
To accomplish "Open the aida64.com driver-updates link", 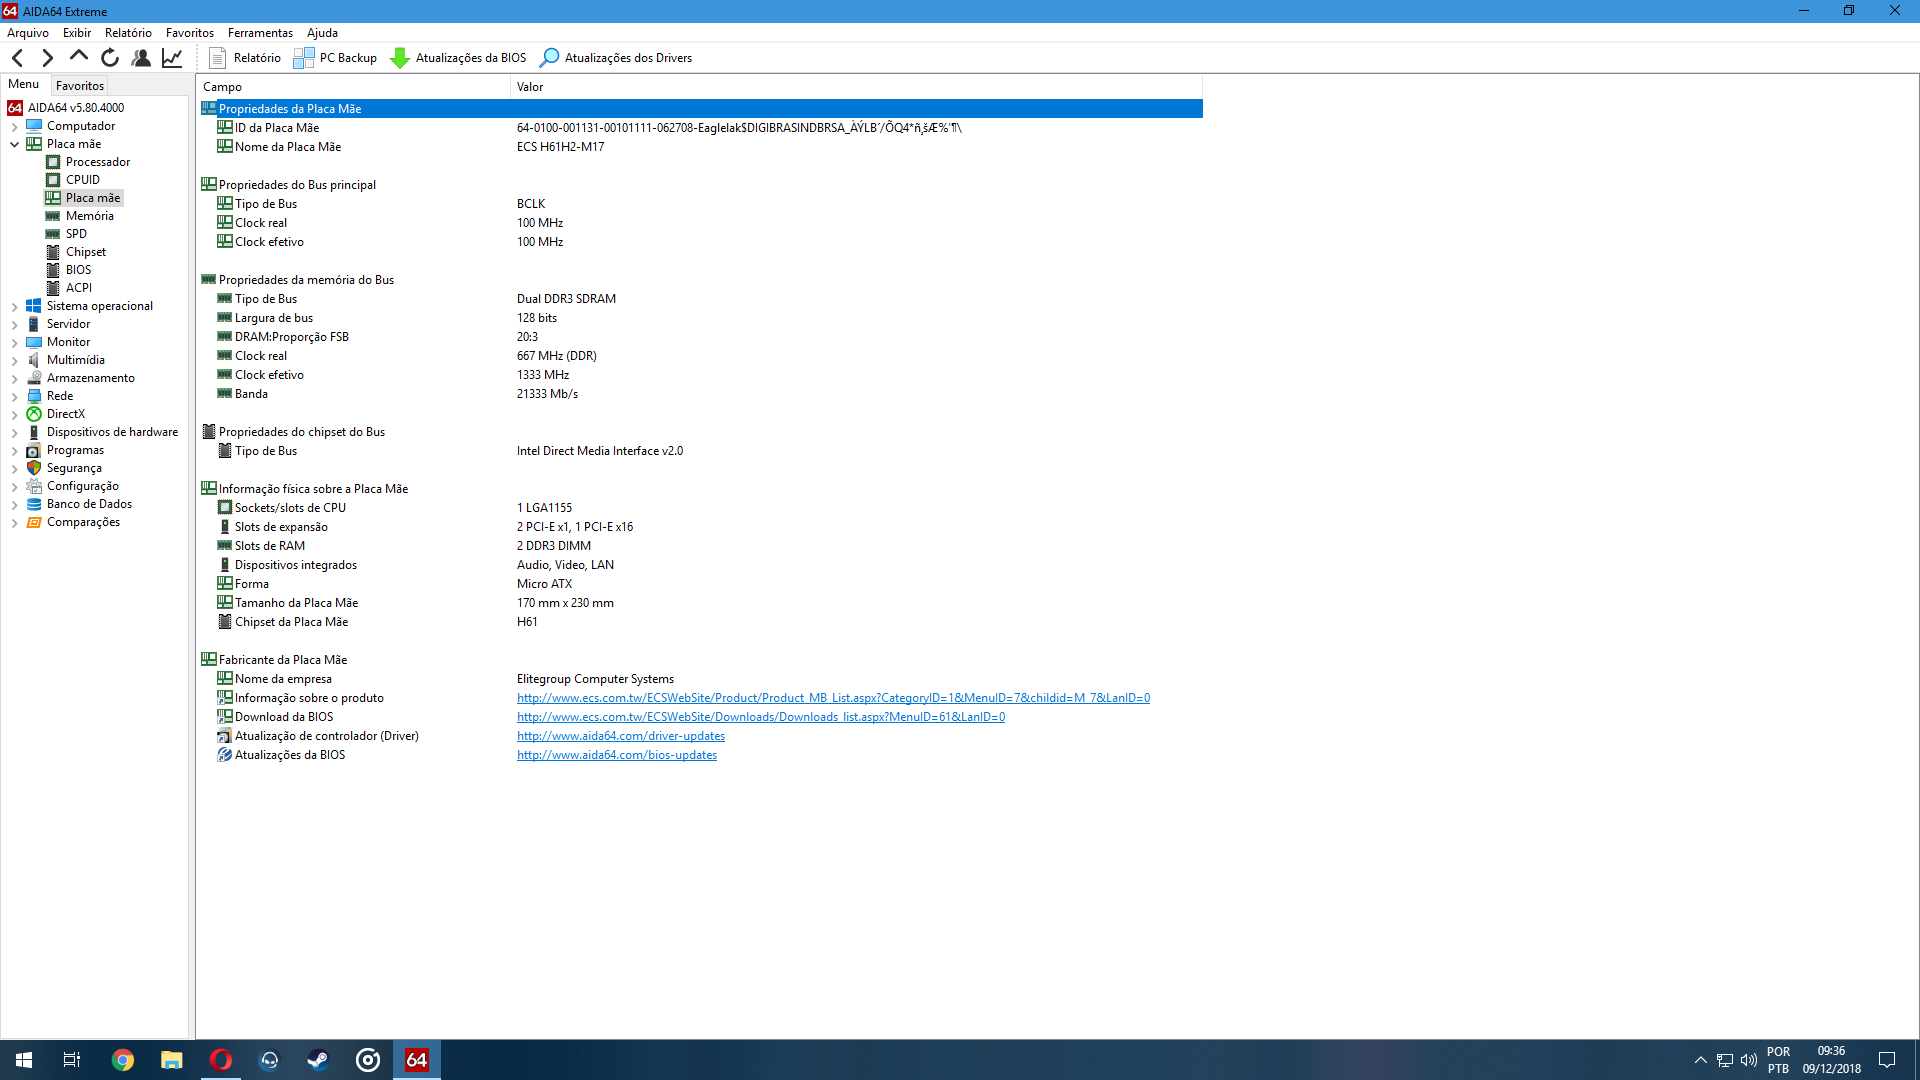I will [x=621, y=736].
